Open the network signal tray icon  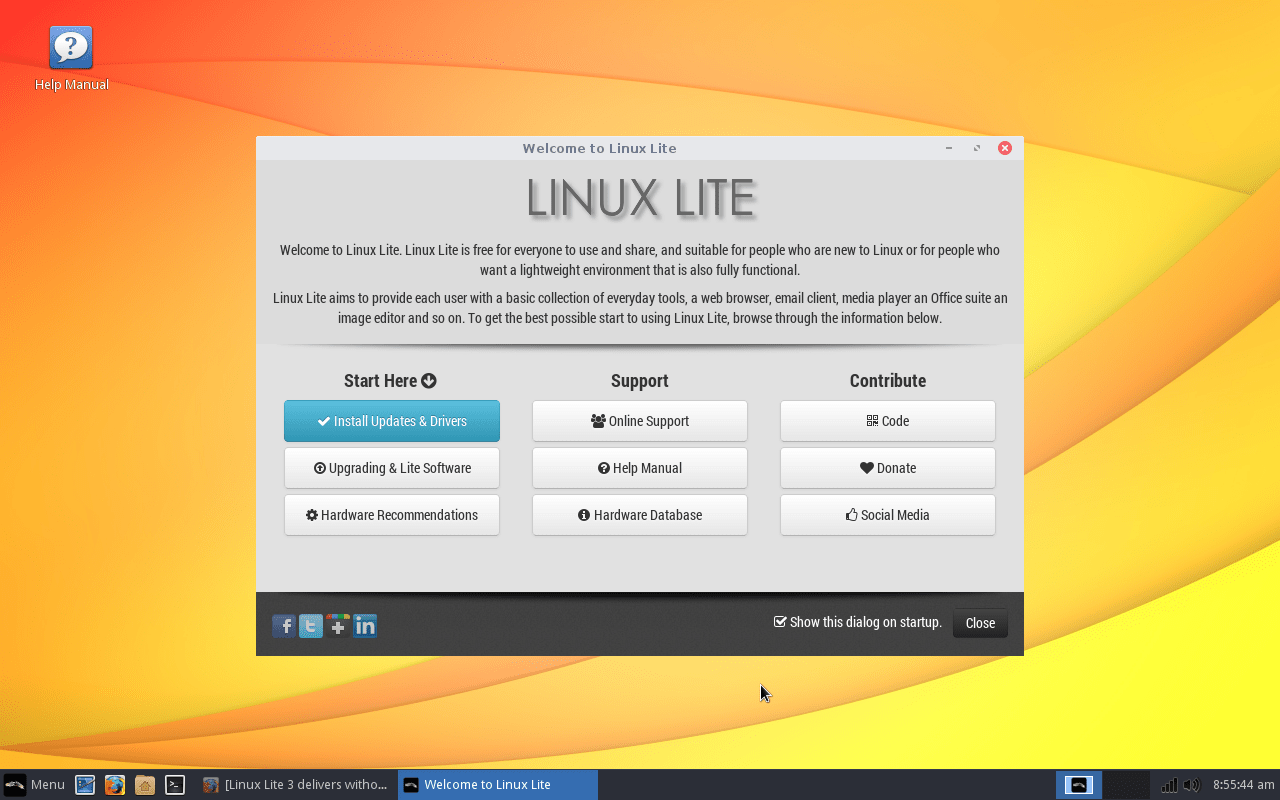[1168, 785]
